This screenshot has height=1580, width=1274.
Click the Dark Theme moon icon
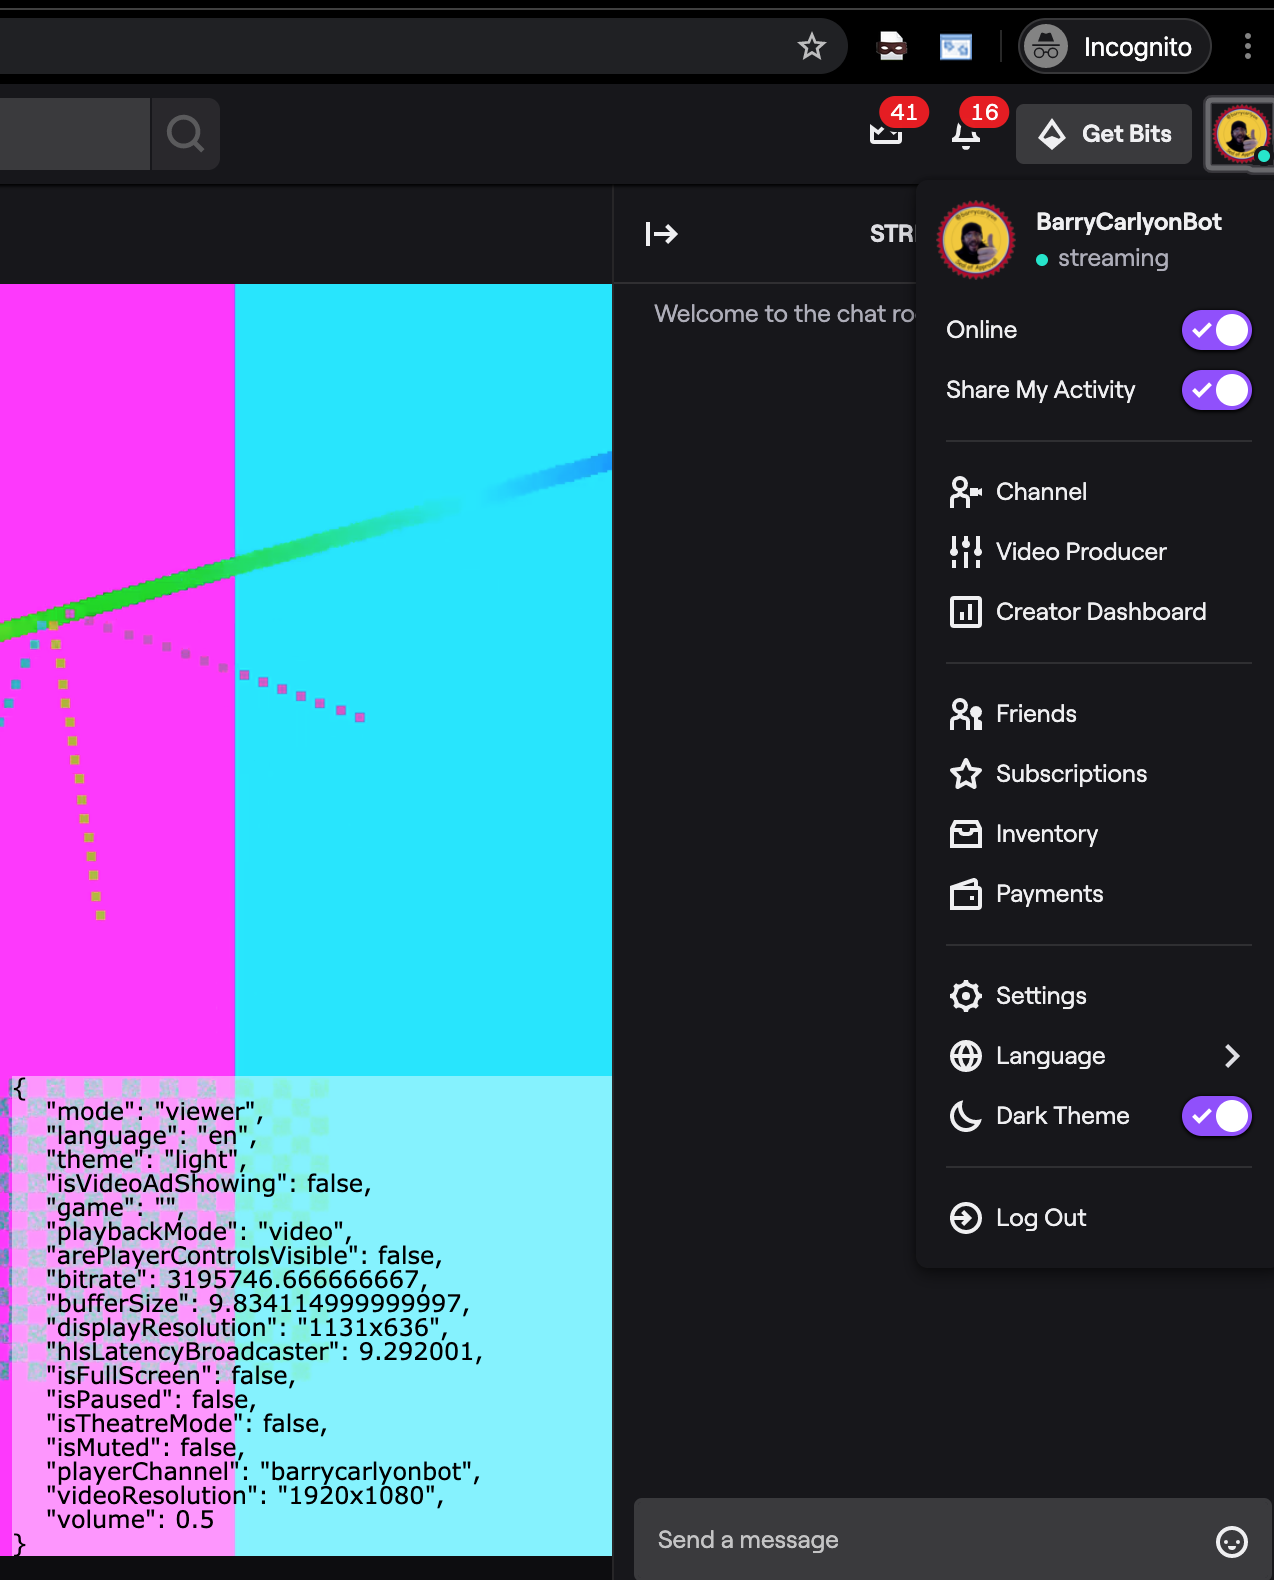965,1116
